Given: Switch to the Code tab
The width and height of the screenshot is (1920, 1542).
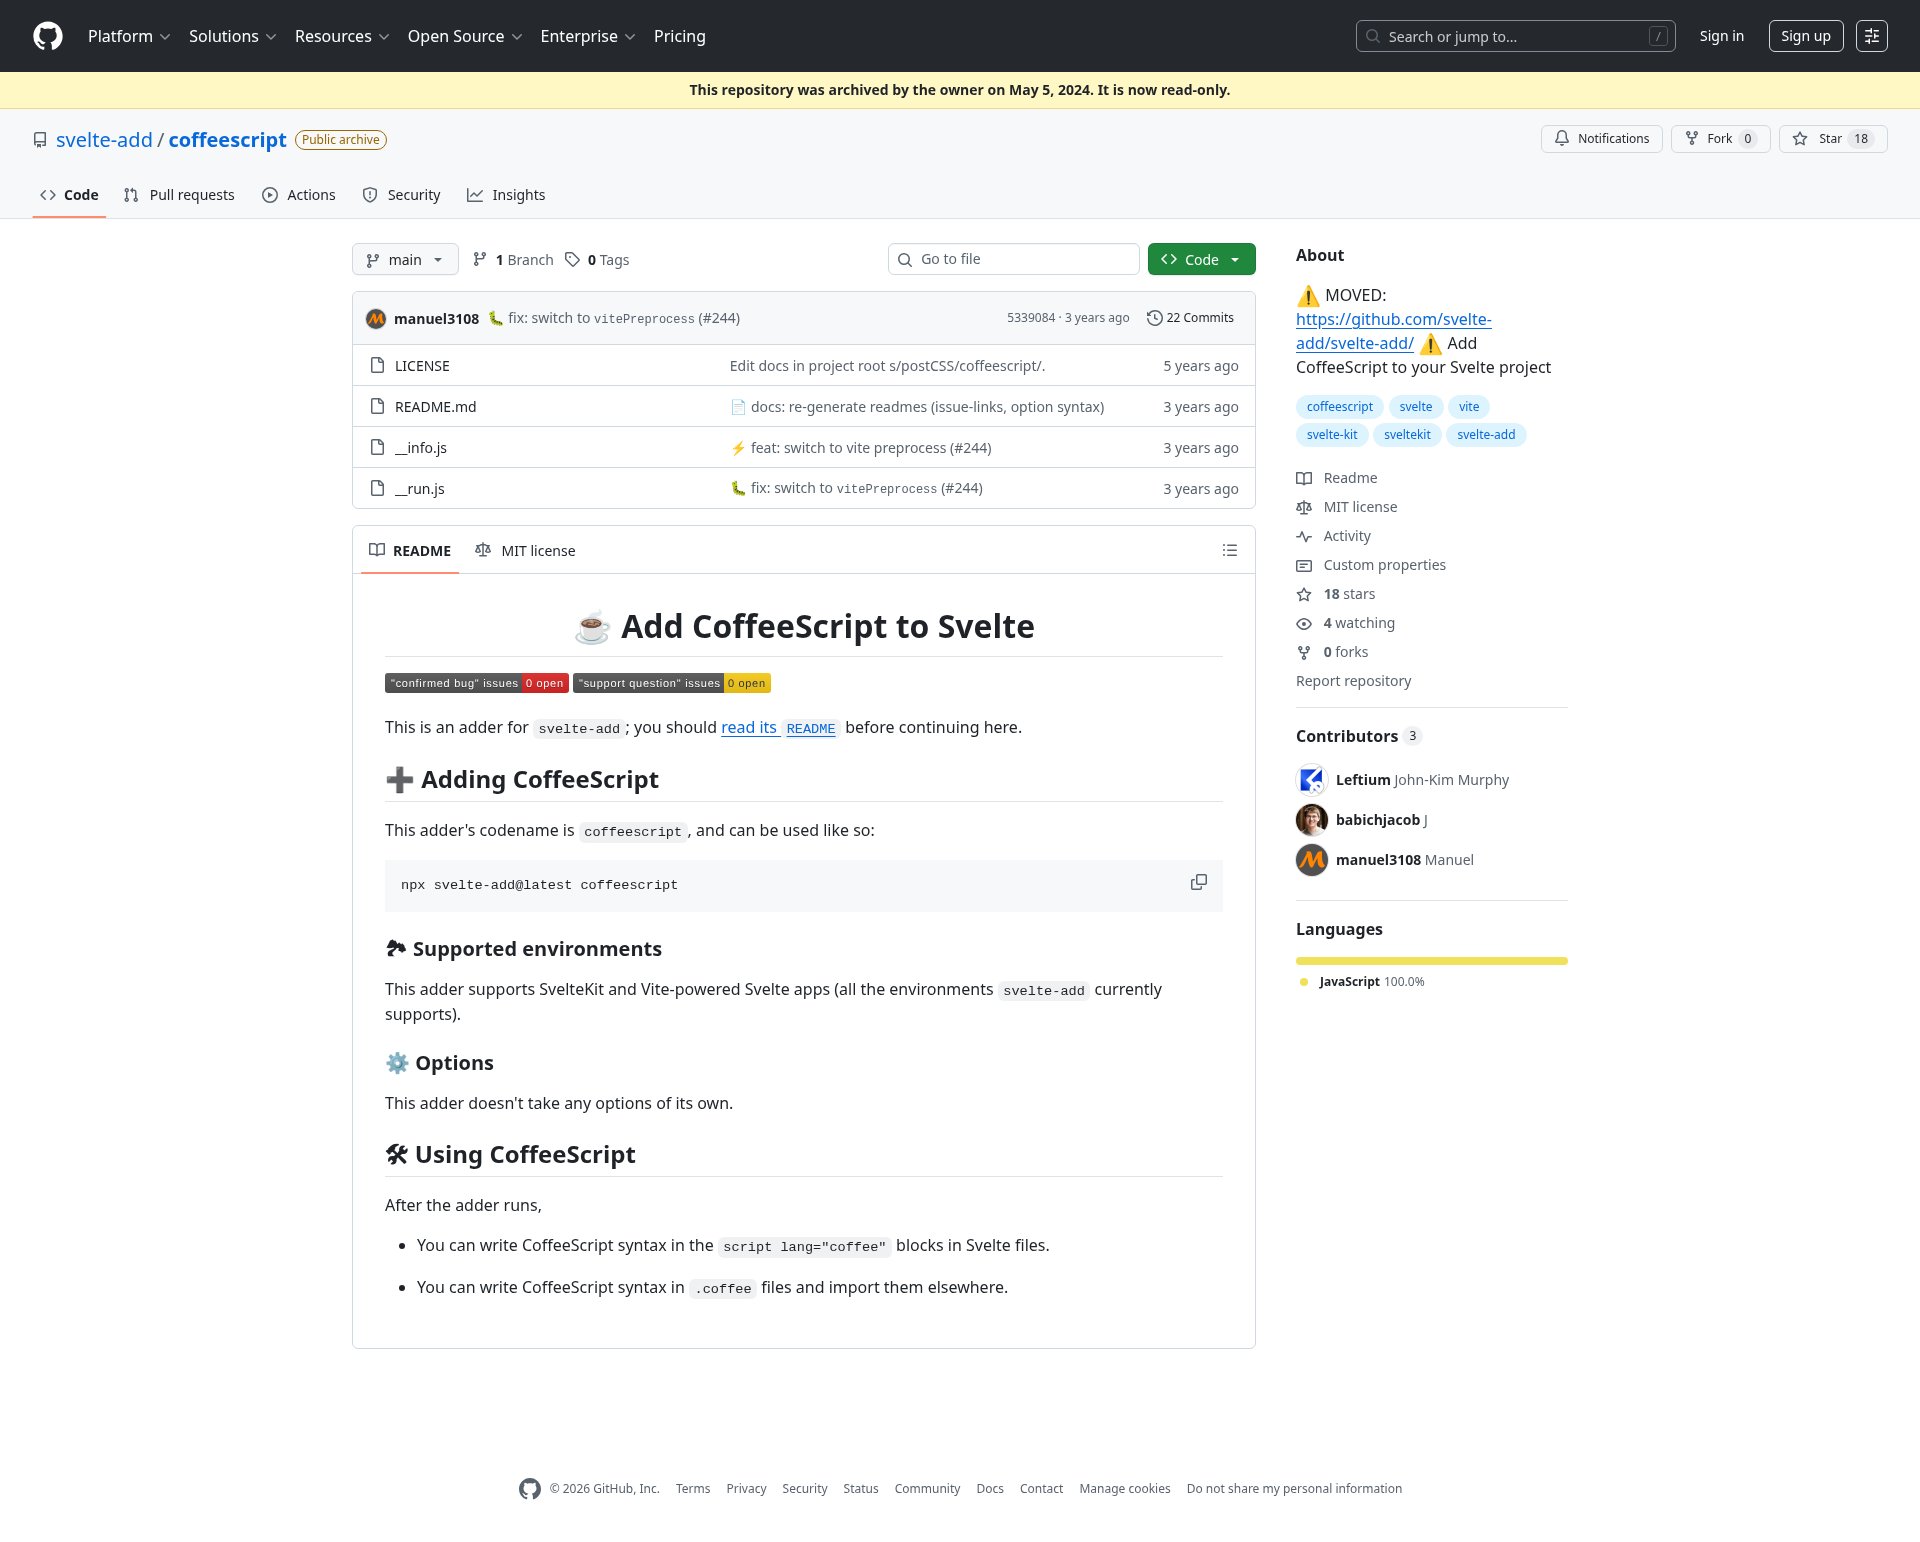Looking at the screenshot, I should coord(69,195).
